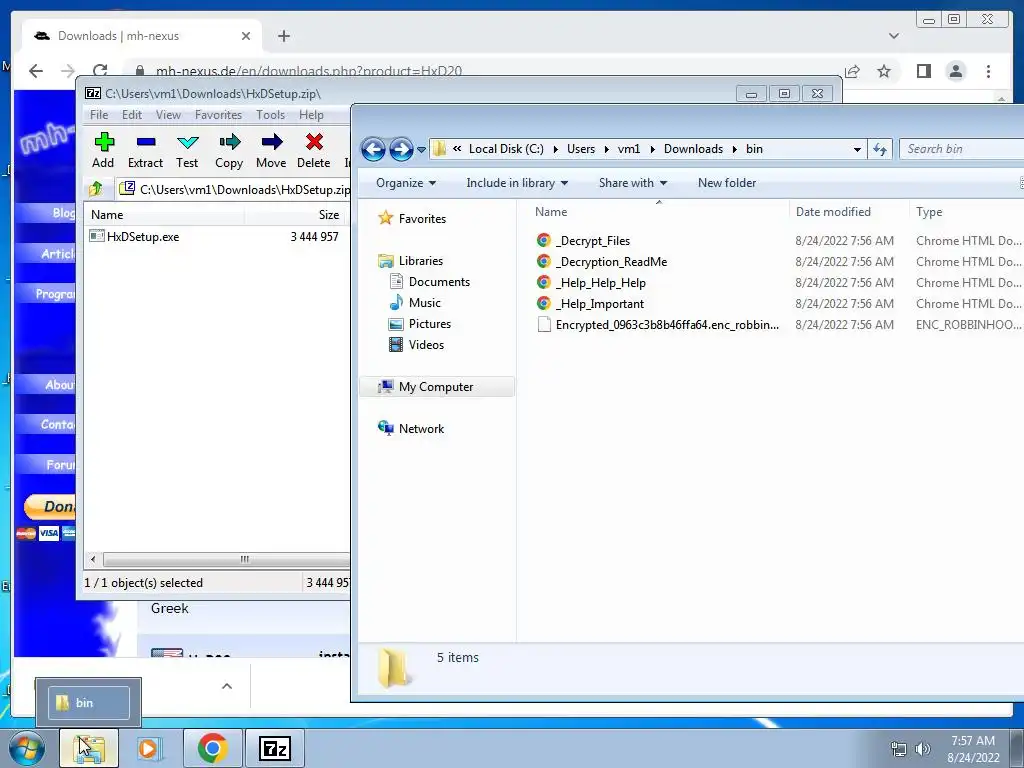Click Users in the address breadcrumb
1024x768 pixels.
(x=581, y=149)
